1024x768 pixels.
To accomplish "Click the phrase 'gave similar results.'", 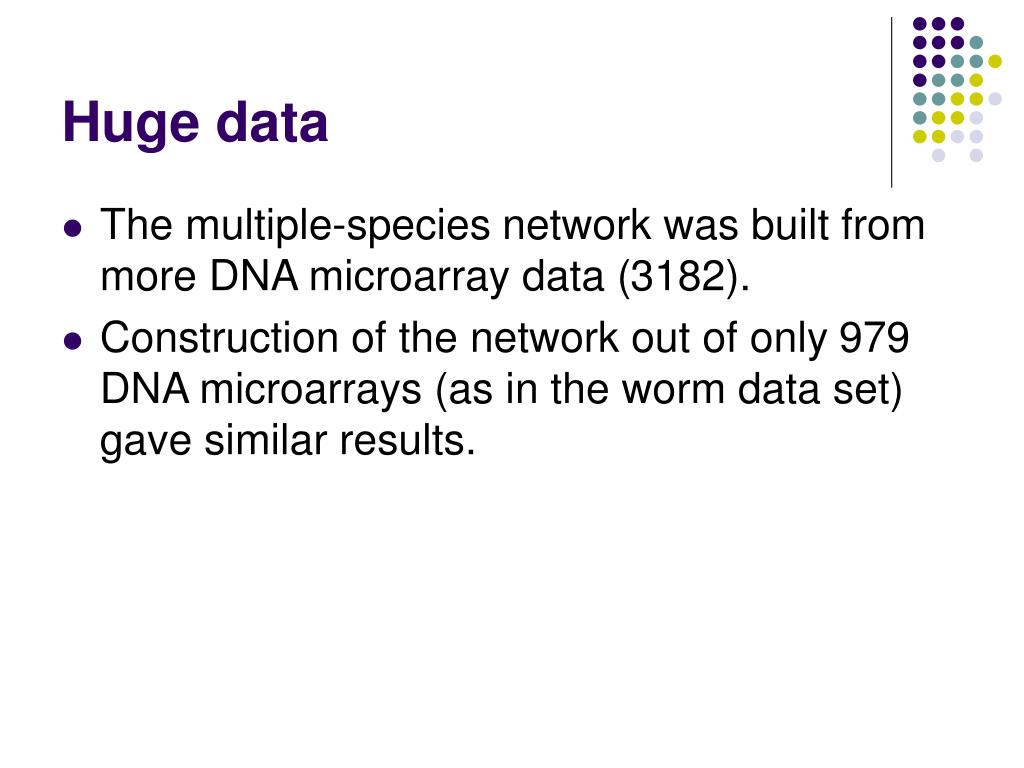I will click(287, 441).
